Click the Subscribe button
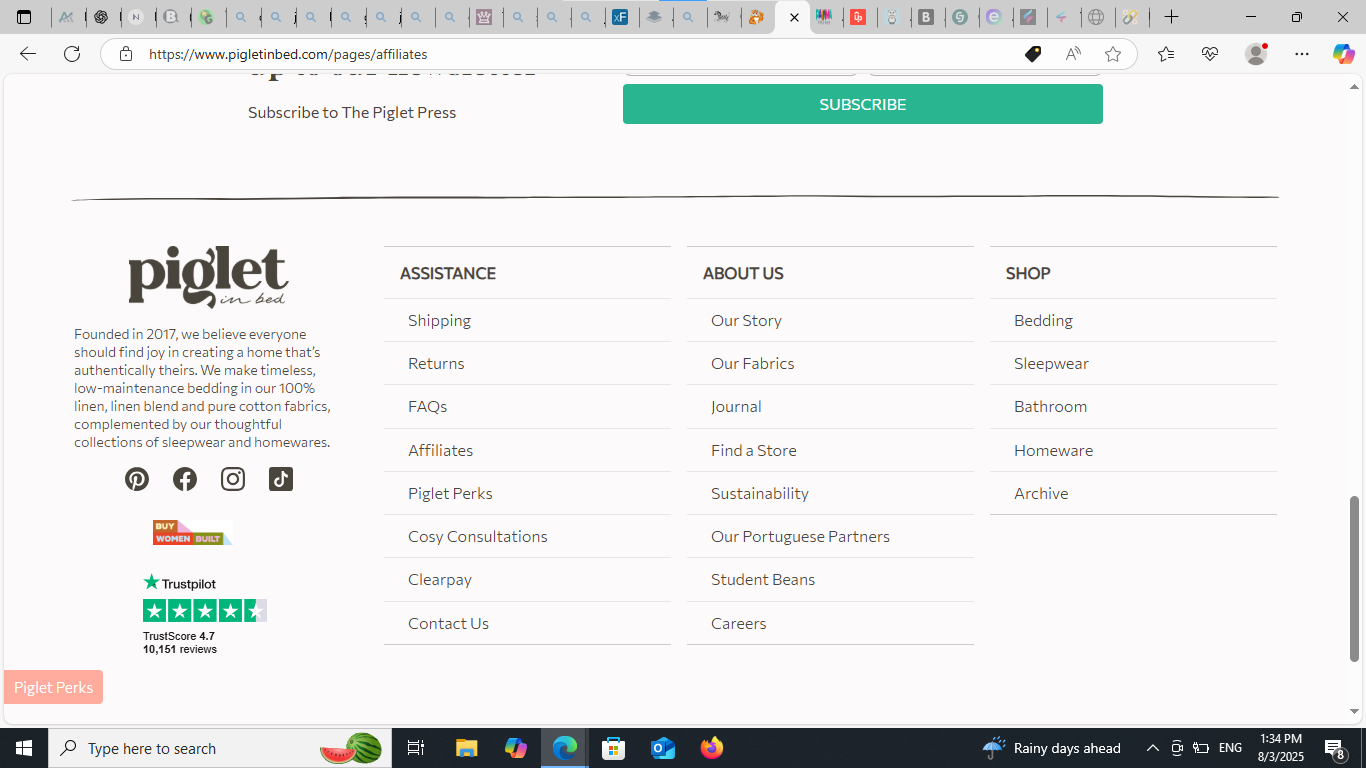Image resolution: width=1366 pixels, height=768 pixels. pyautogui.click(x=863, y=104)
